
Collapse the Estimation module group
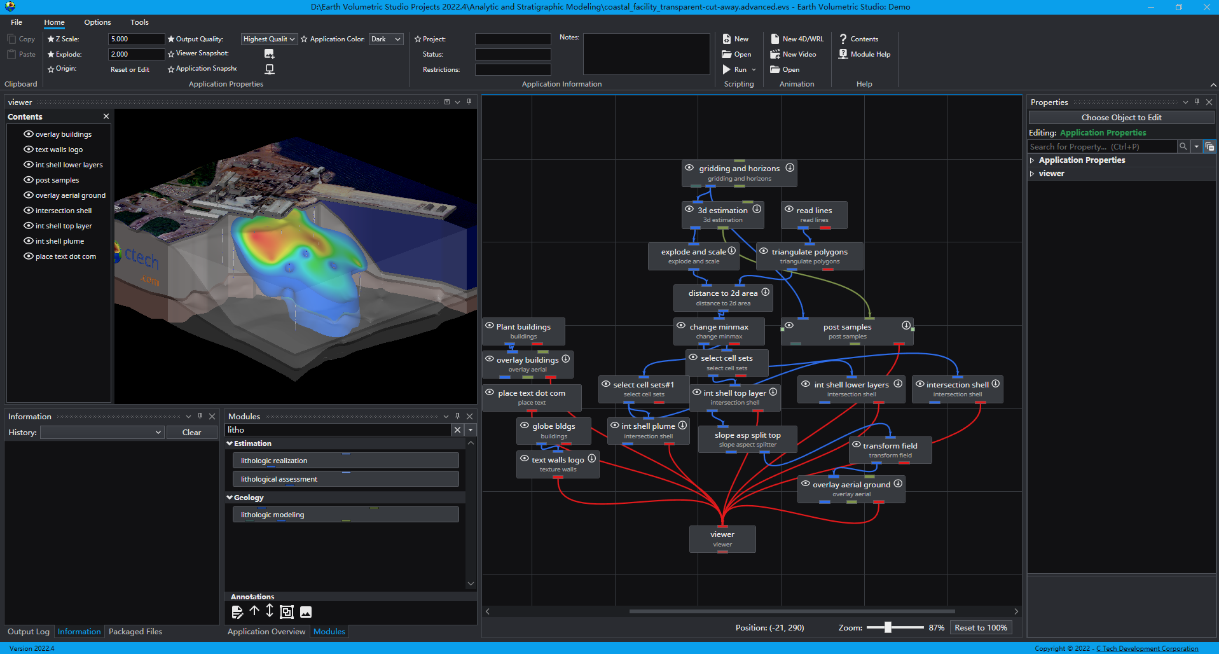229,443
